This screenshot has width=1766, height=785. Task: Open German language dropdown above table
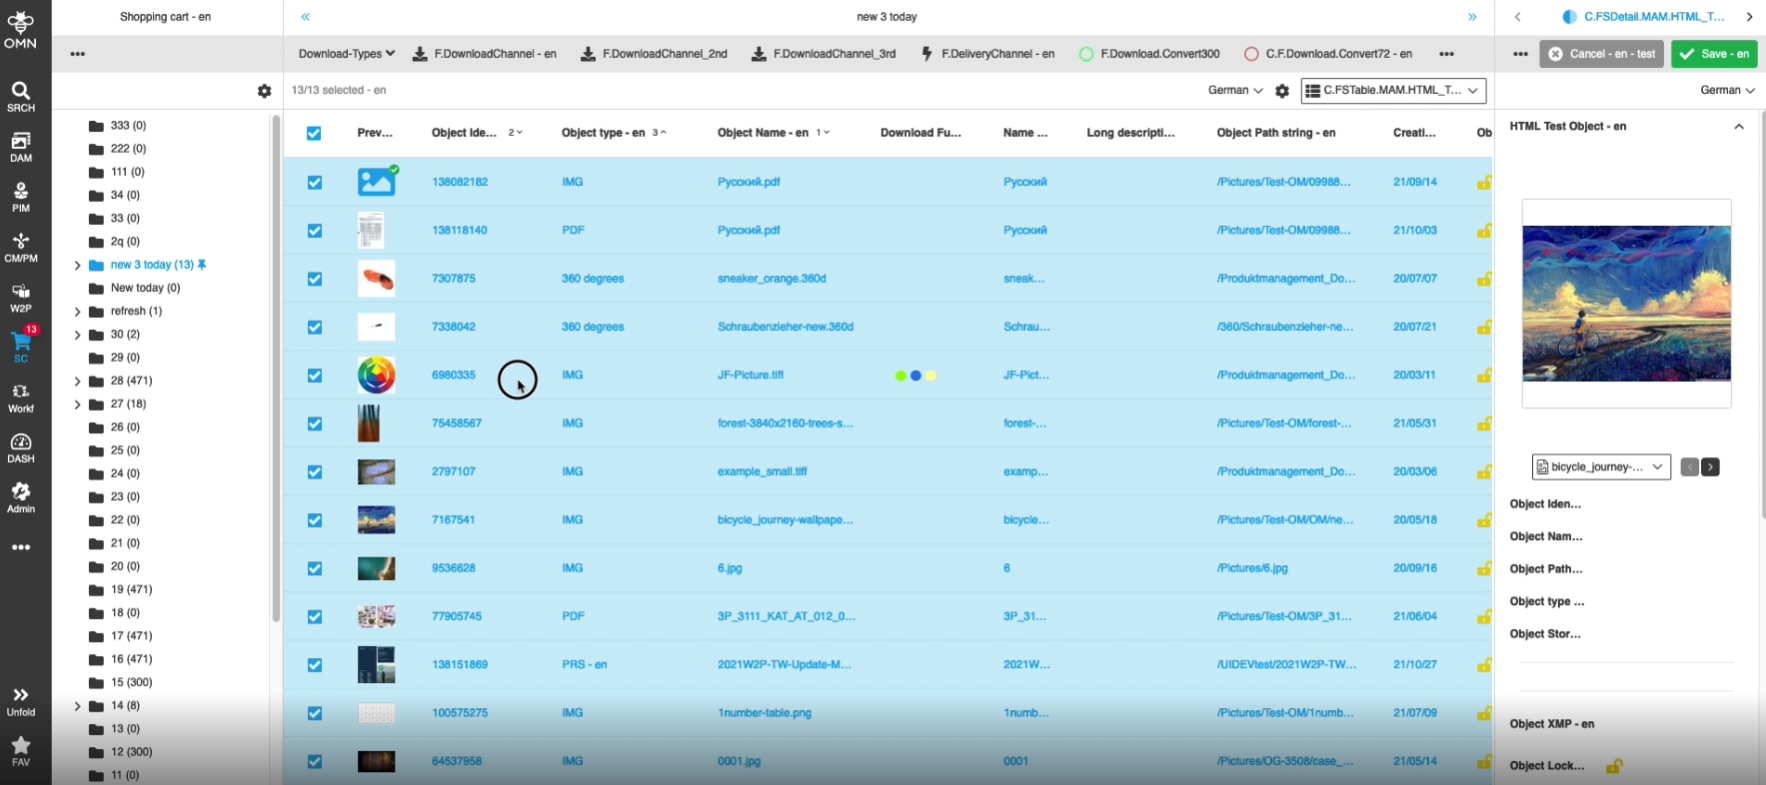click(x=1235, y=90)
